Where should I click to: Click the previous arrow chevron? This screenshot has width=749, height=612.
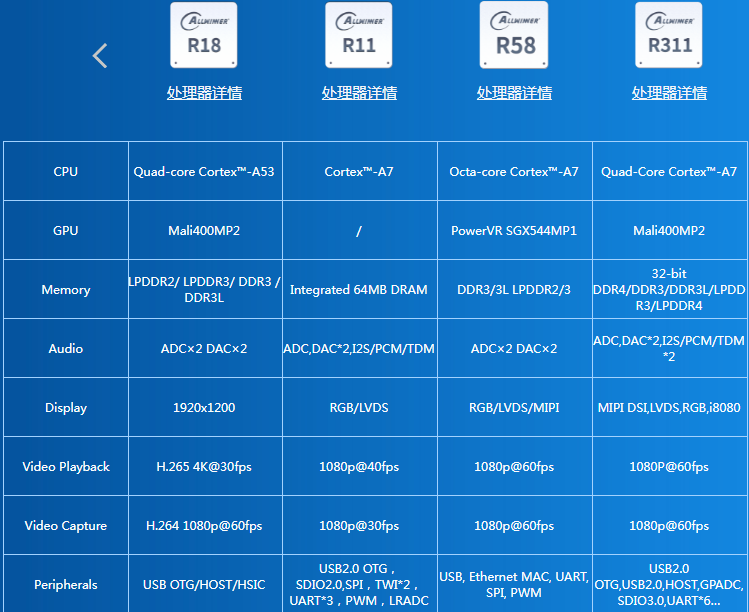click(100, 56)
